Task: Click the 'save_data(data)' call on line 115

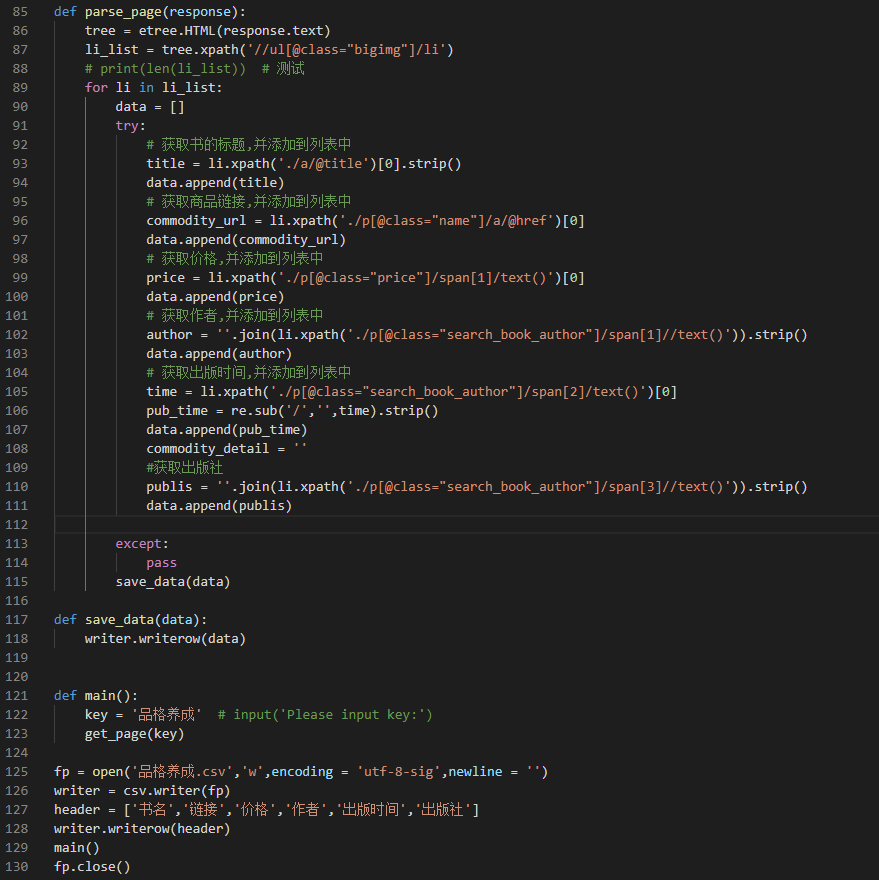Action: (173, 582)
